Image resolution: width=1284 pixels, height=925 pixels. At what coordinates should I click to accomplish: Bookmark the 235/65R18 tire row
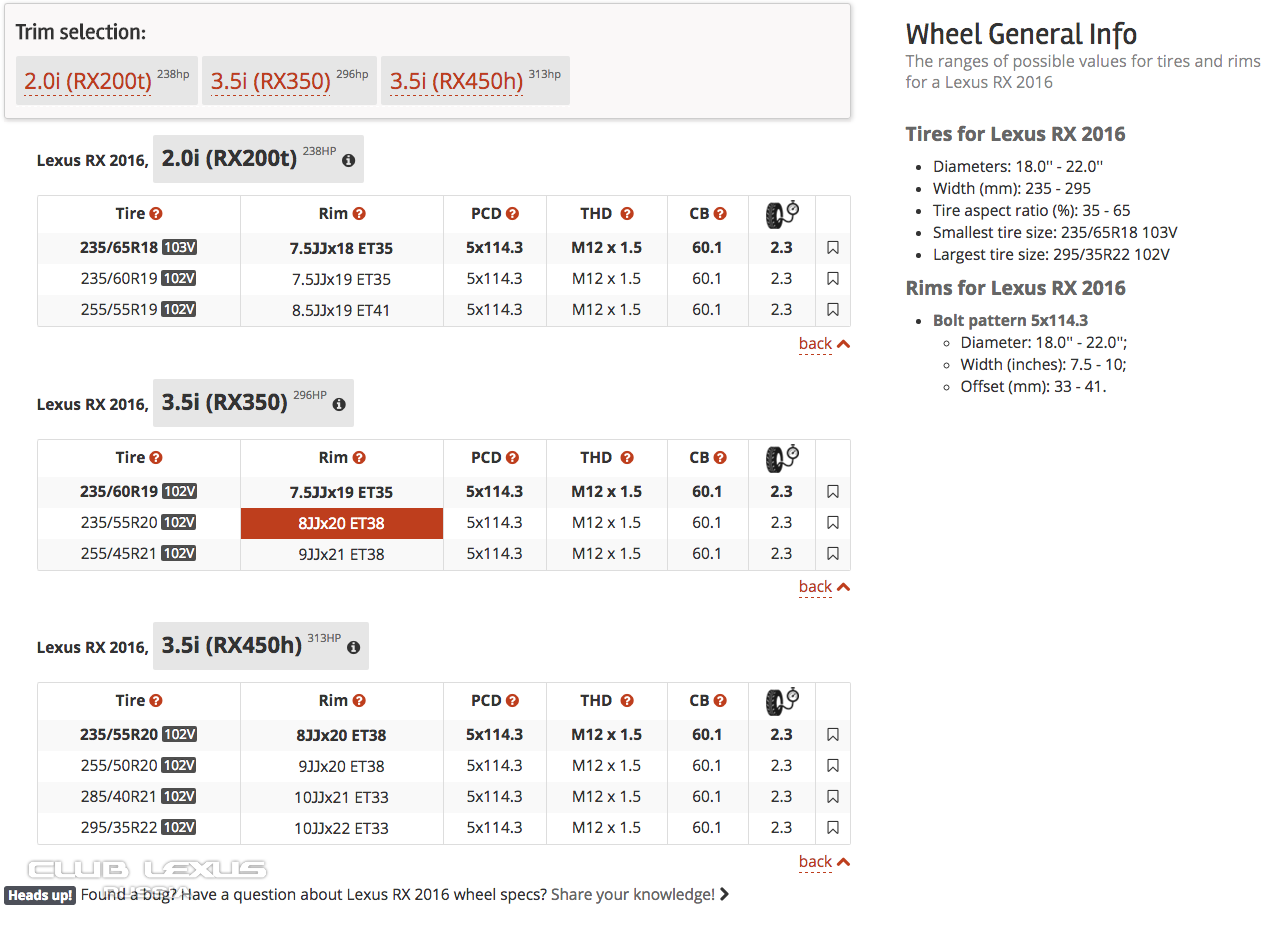pos(833,248)
